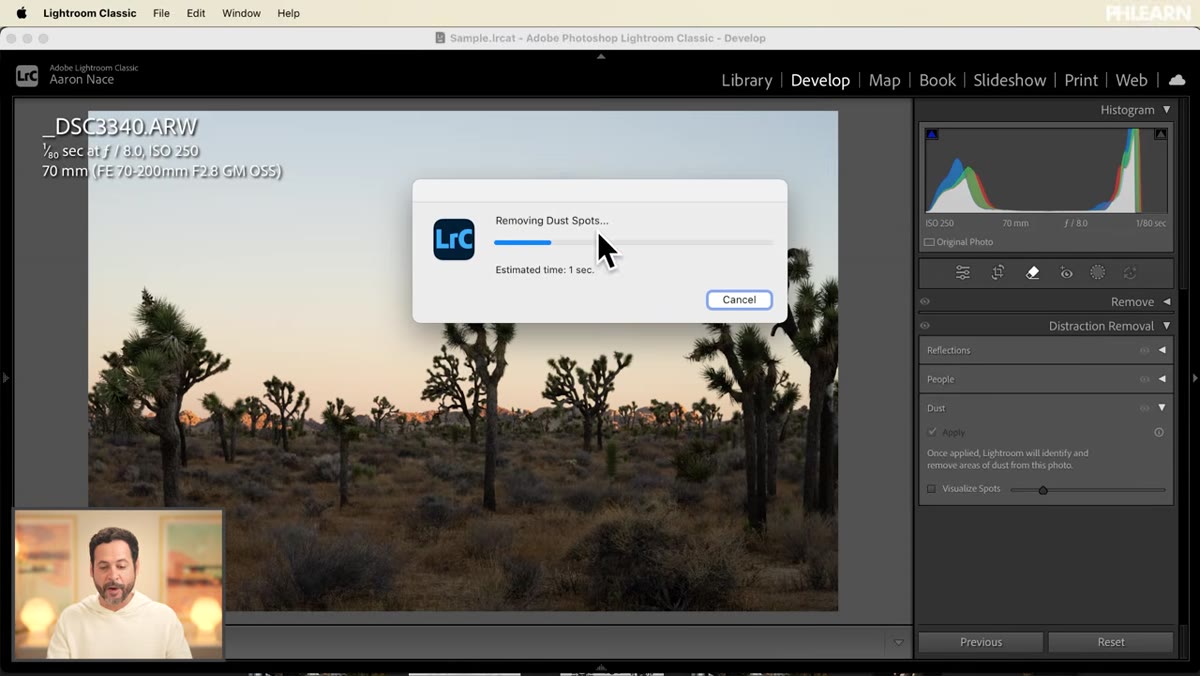Check the Apply checkbox under Dust
The image size is (1200, 676).
[x=932, y=433]
